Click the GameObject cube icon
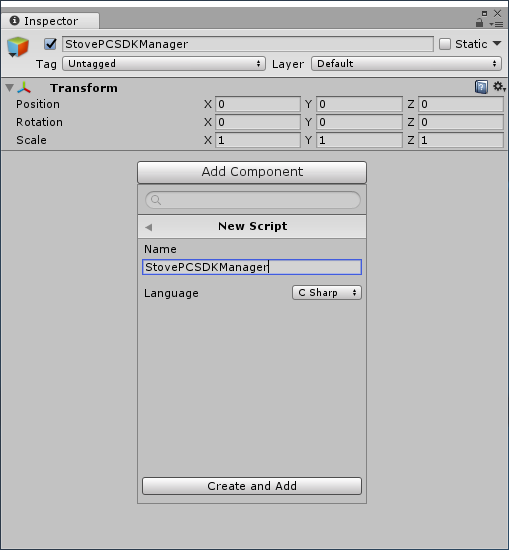Screen dimensions: 509x550 click(18, 47)
